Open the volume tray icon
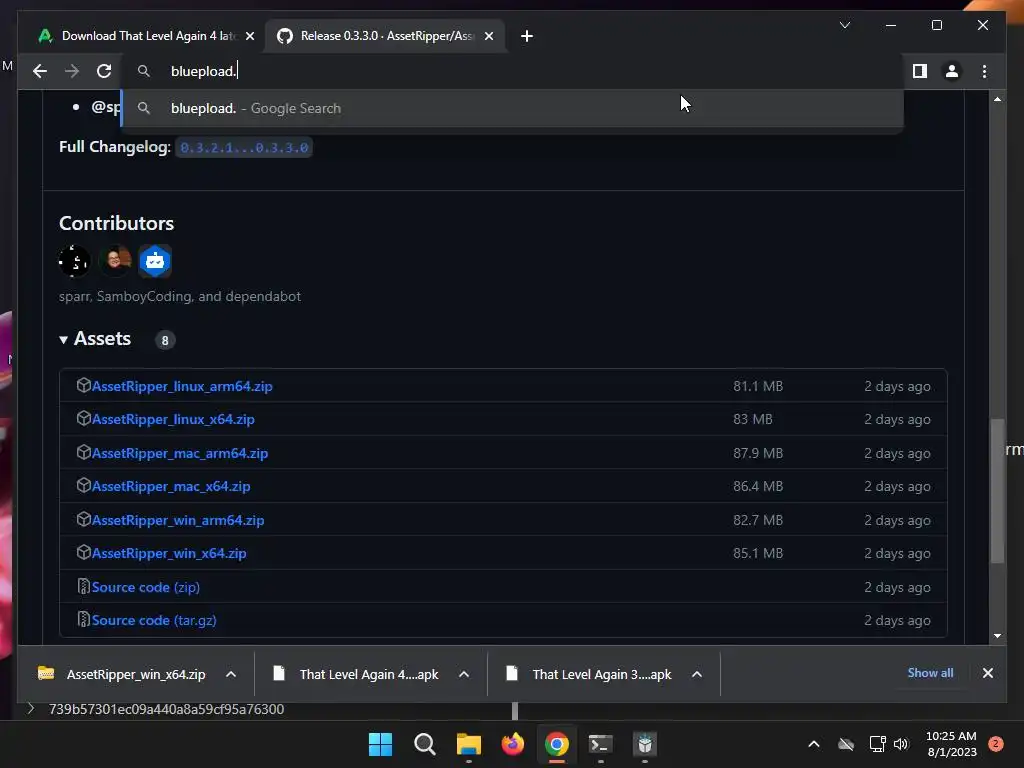Viewport: 1024px width, 768px height. [x=901, y=744]
